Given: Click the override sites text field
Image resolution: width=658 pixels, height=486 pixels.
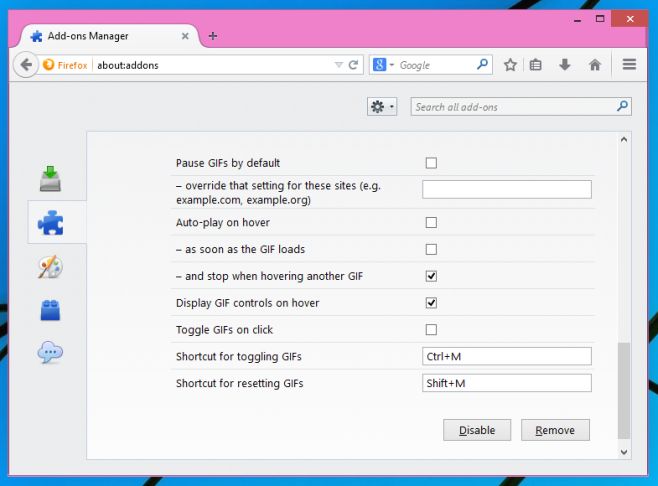Looking at the screenshot, I should point(507,189).
